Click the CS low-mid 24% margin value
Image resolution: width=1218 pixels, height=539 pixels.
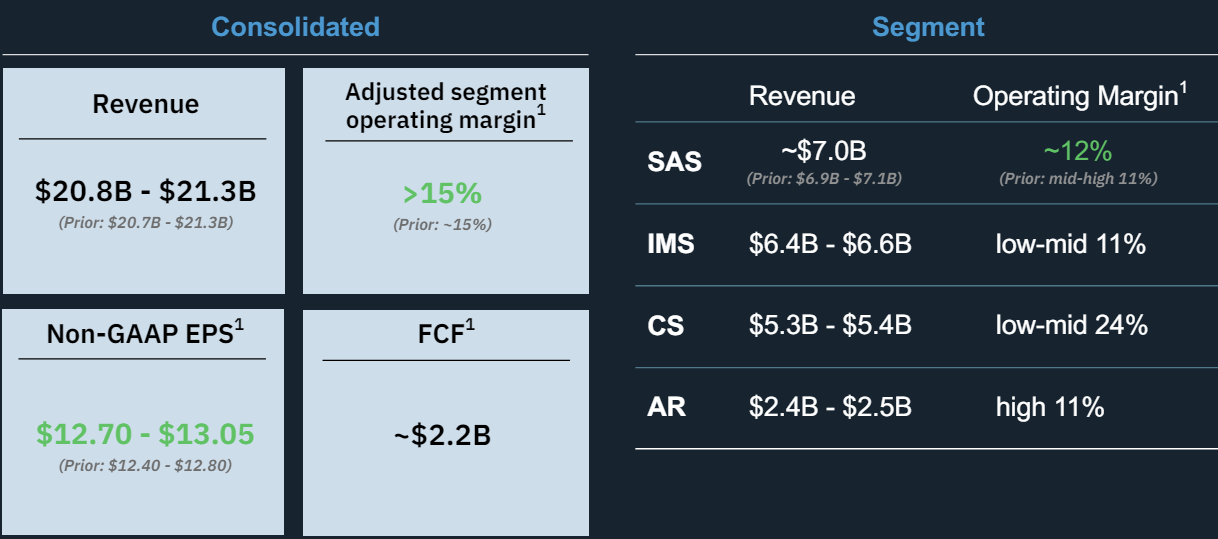pos(1071,325)
